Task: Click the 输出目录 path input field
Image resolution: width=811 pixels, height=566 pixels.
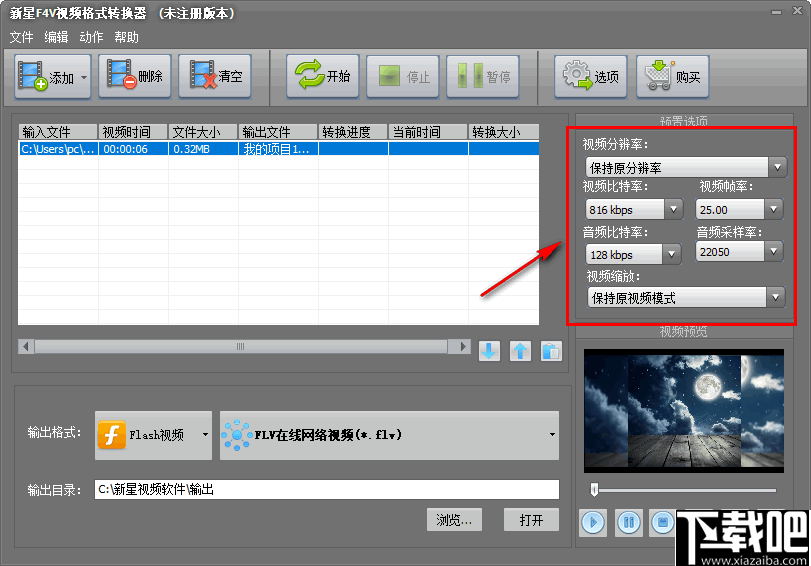Action: pos(327,489)
